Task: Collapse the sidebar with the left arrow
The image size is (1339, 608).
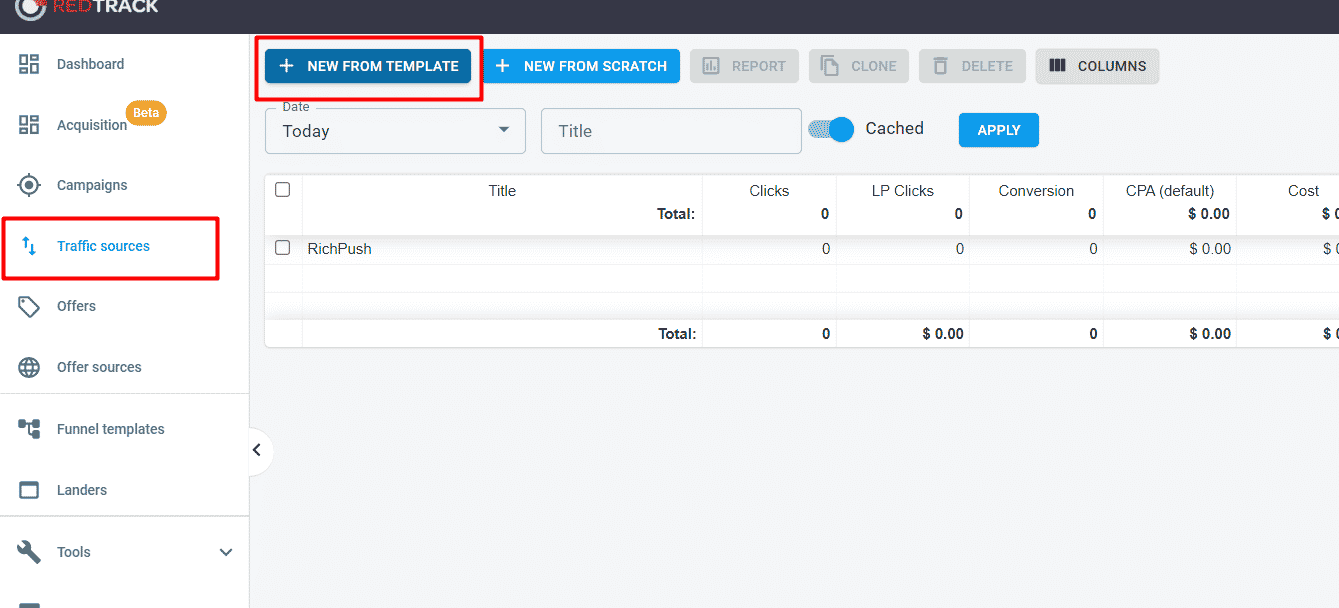Action: click(258, 451)
